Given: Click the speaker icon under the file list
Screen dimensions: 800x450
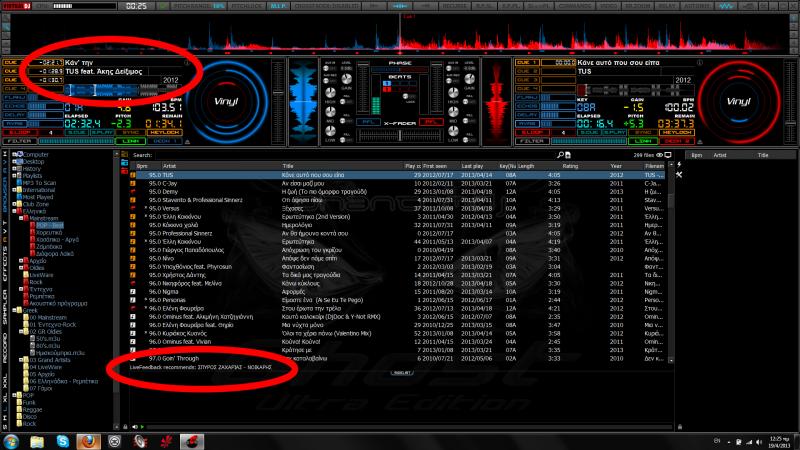Looking at the screenshot, I should click(x=135, y=427).
